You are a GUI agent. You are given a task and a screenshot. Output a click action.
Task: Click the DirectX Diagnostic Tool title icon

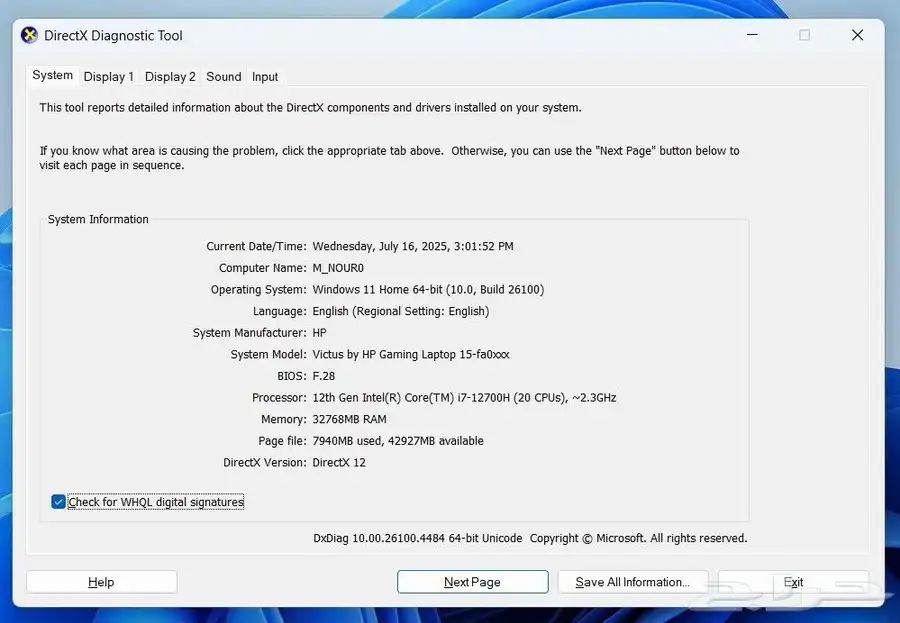[x=29, y=35]
